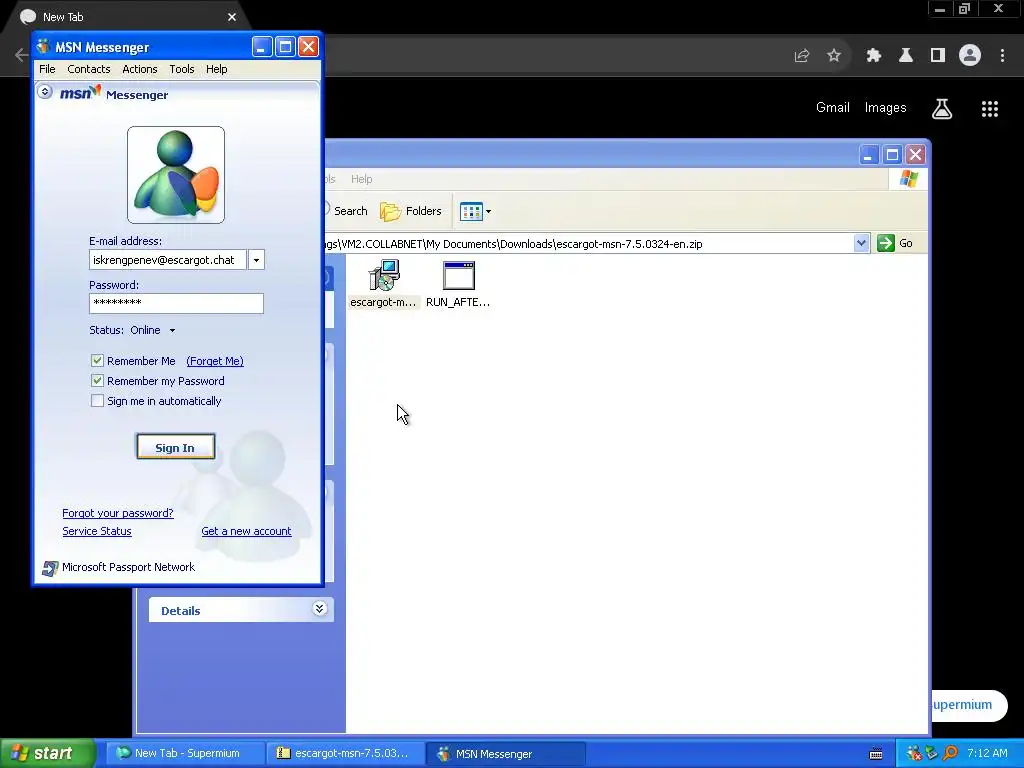Open the Actions menu
1024x768 pixels.
tap(140, 69)
